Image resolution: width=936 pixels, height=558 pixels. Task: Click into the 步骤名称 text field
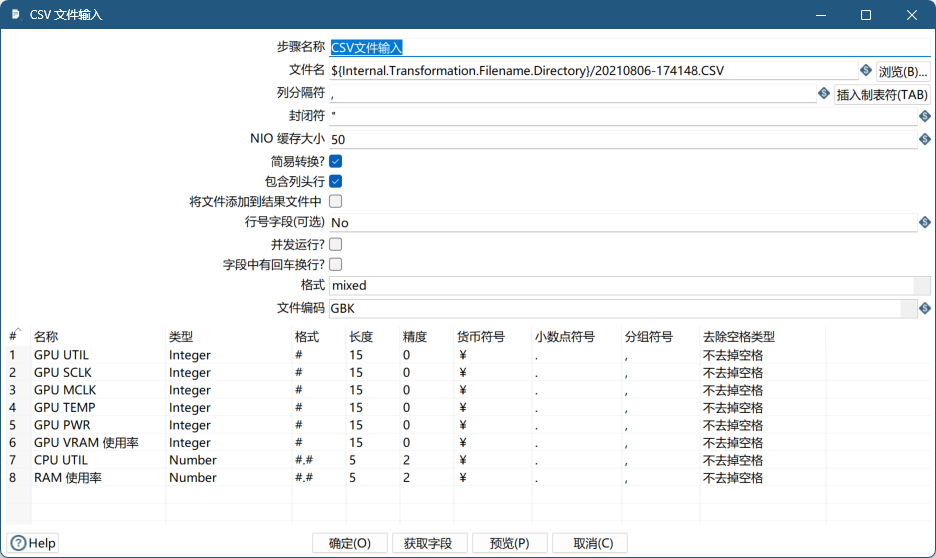620,47
